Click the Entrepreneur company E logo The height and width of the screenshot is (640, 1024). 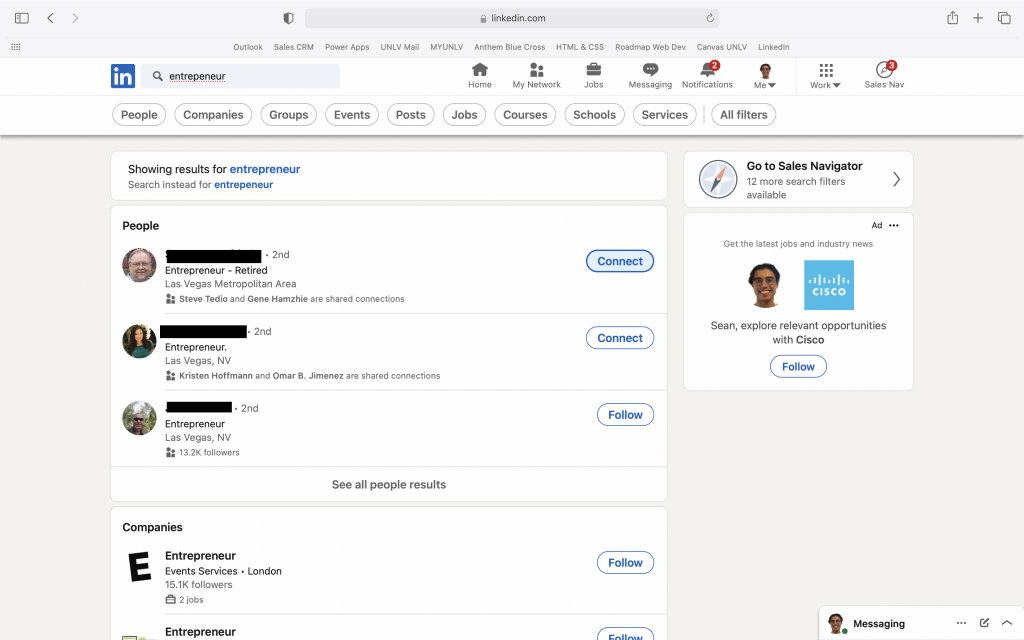[140, 566]
